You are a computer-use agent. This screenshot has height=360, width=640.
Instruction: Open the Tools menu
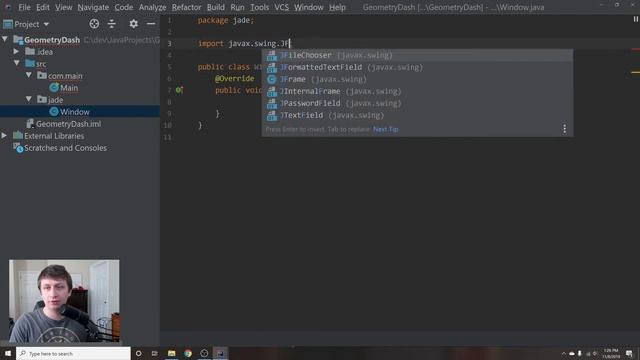[259, 7]
